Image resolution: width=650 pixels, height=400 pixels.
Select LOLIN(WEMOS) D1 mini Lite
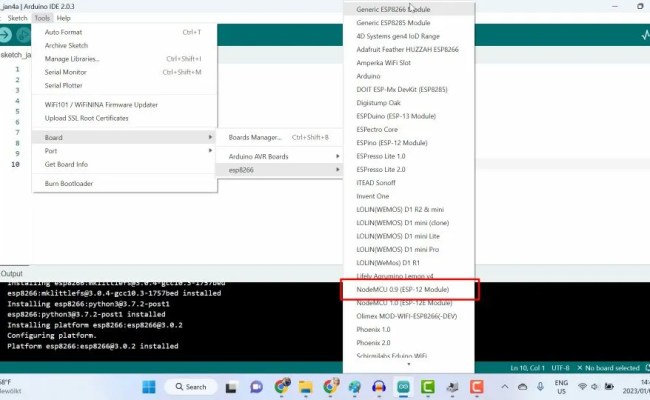coord(409,236)
